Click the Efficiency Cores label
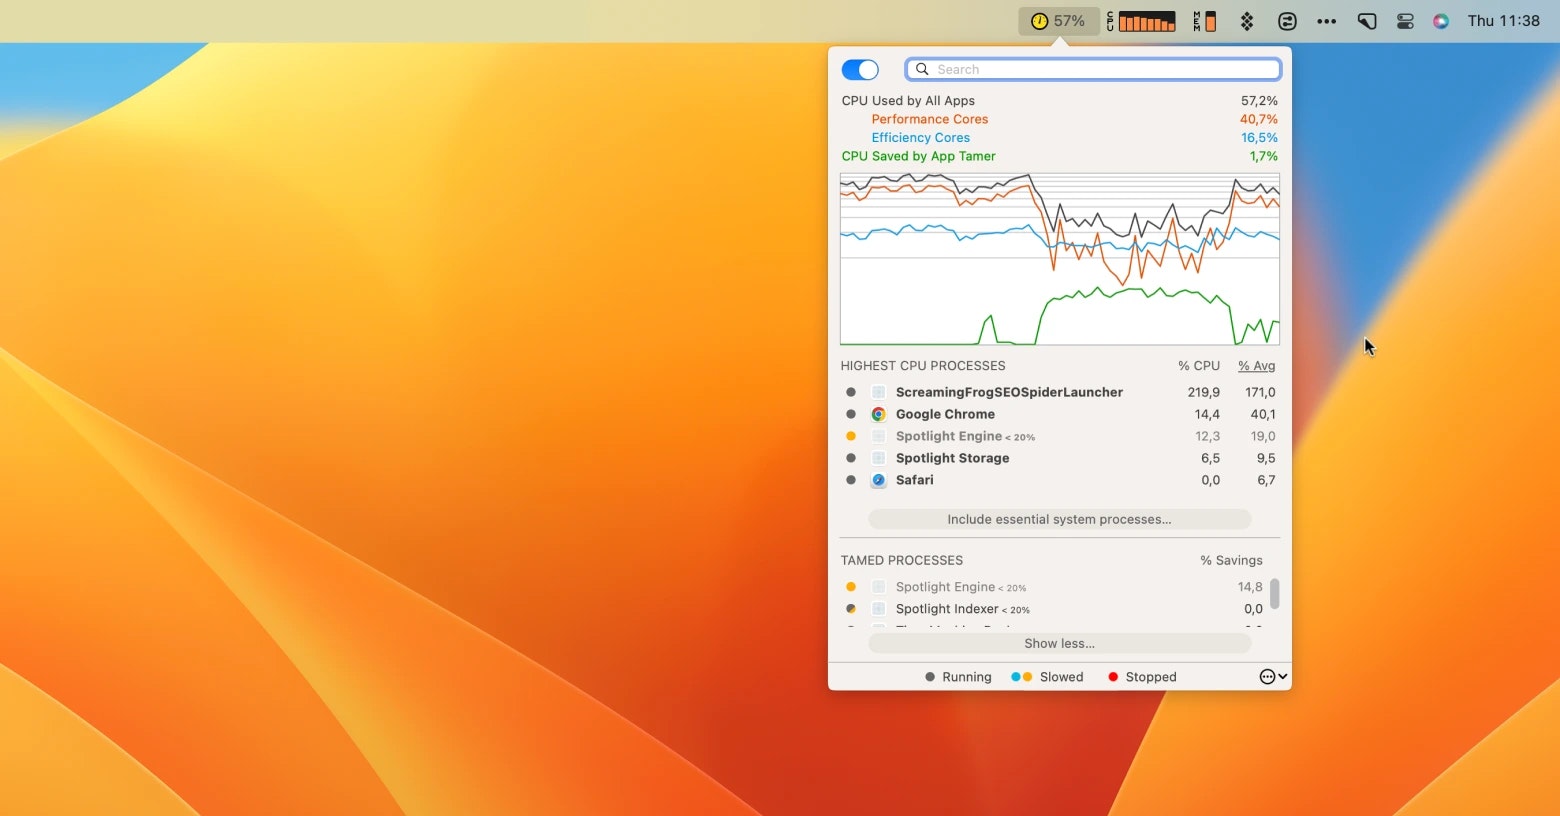The height and width of the screenshot is (816, 1560). [920, 138]
